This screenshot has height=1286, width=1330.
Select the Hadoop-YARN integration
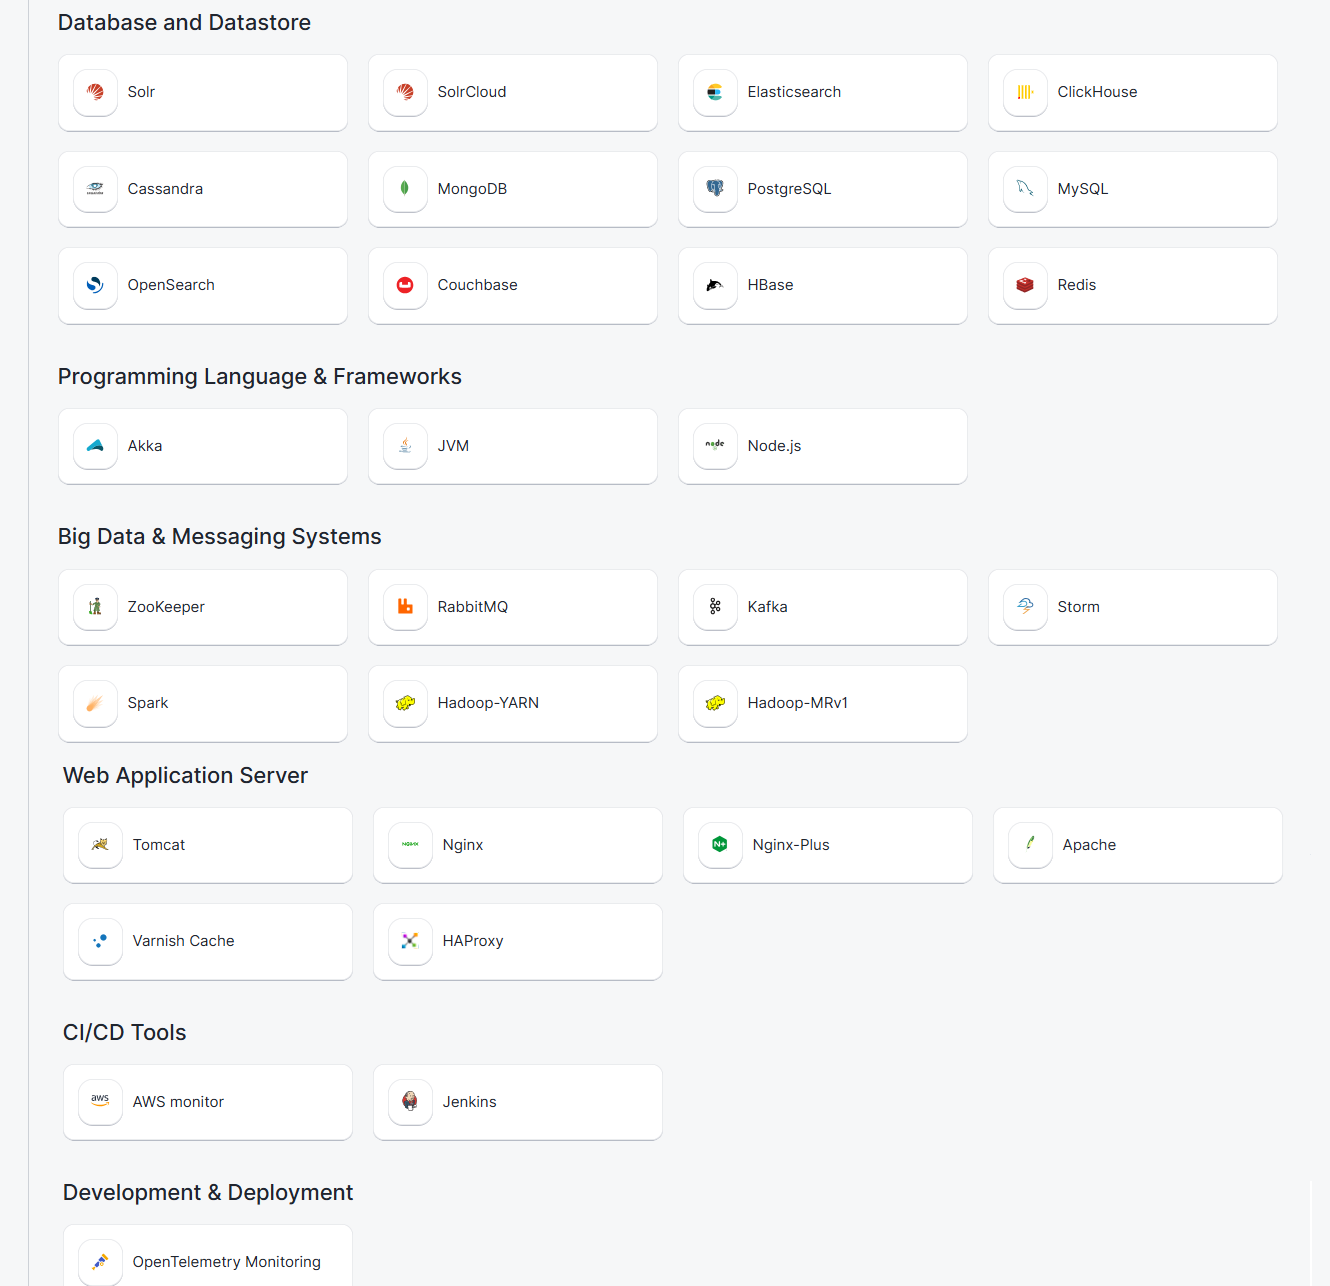pyautogui.click(x=512, y=703)
